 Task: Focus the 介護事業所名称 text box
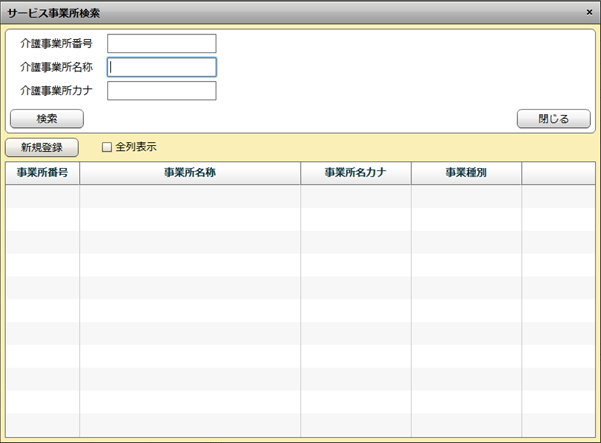pyautogui.click(x=161, y=67)
